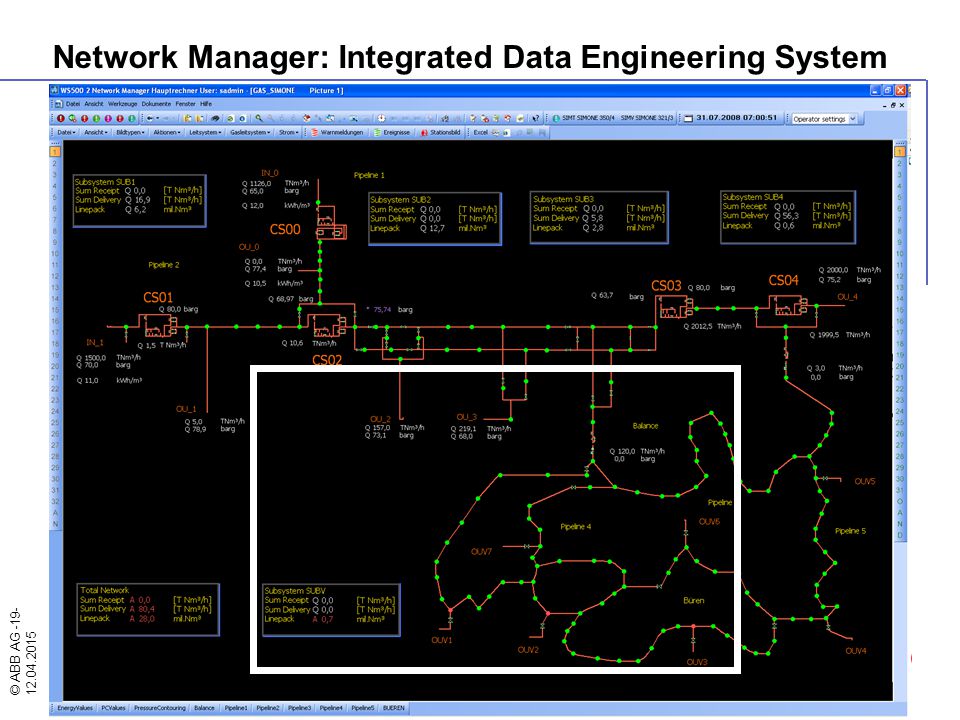Viewport: 960px width, 720px height.
Task: Click the Büren label in the diagram
Action: pyautogui.click(x=694, y=601)
